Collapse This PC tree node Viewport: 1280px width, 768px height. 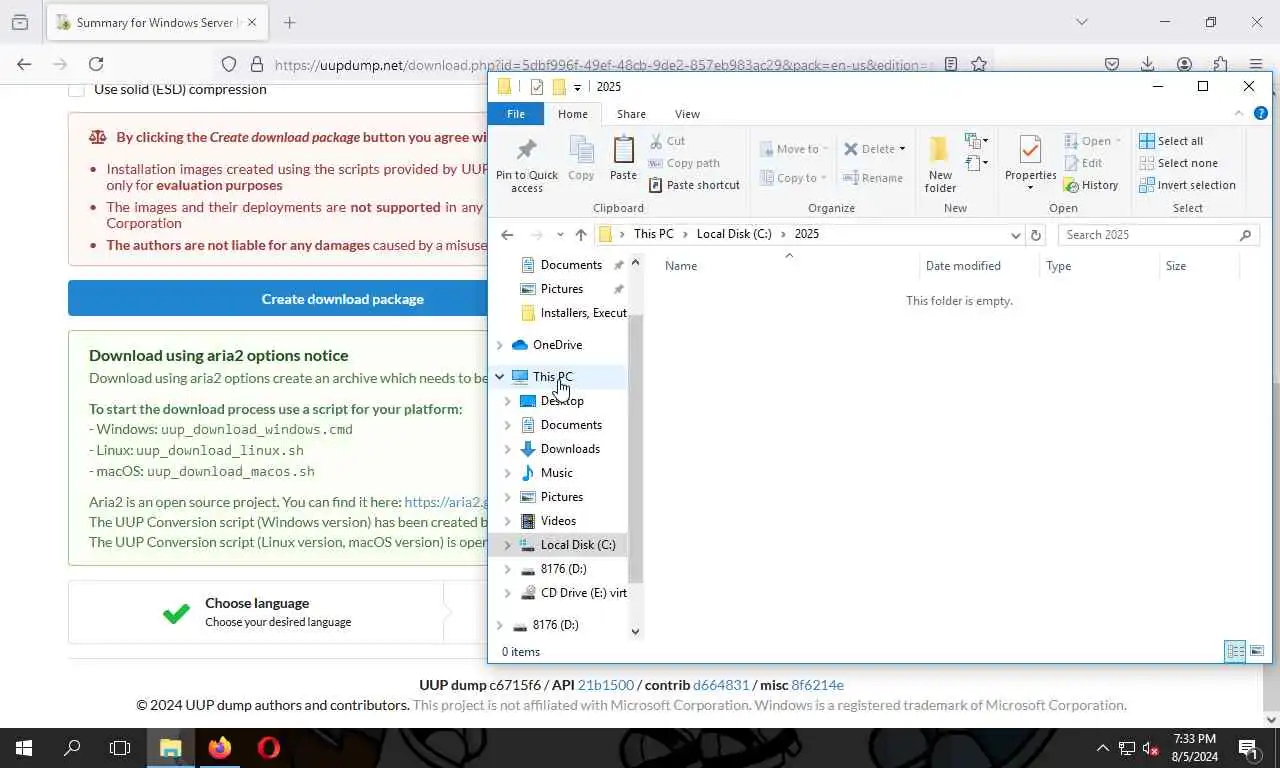499,377
